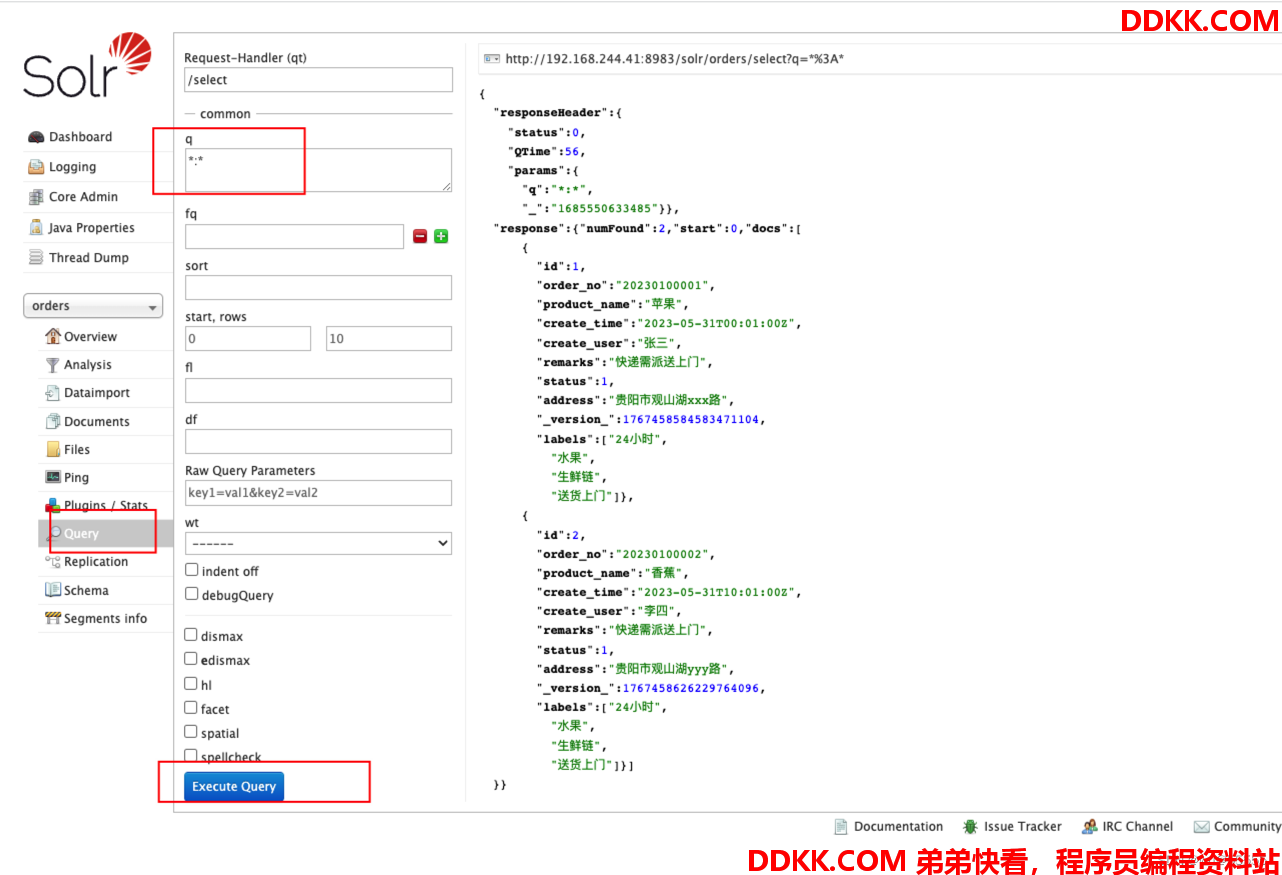1282x875 pixels.
Task: Open the orders core selector dropdown
Action: [x=93, y=306]
